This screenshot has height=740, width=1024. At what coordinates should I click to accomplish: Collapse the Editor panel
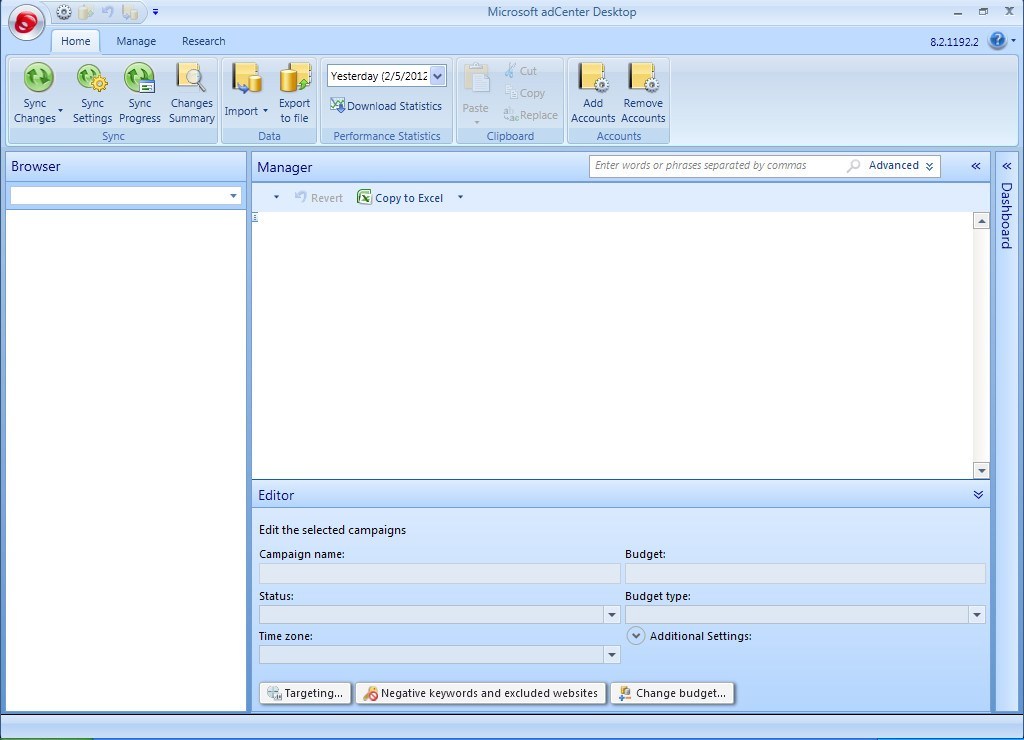(x=978, y=494)
